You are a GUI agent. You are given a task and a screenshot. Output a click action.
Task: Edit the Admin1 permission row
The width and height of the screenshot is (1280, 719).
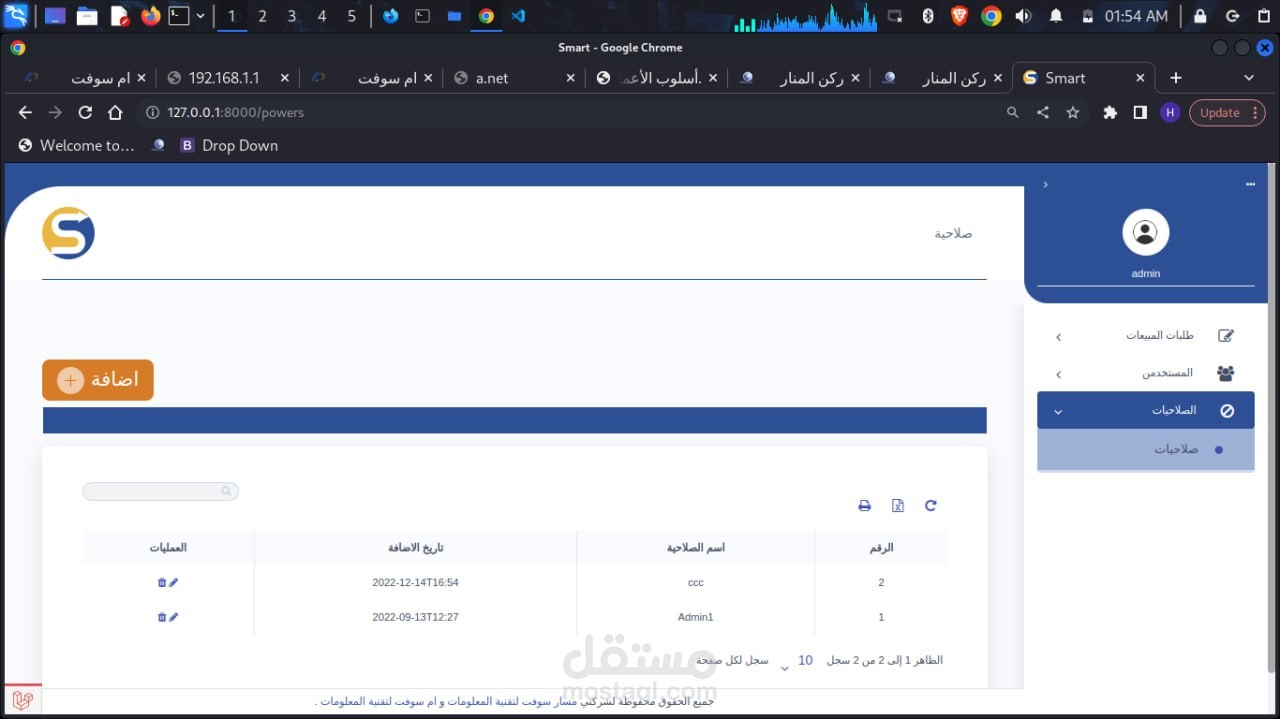174,617
